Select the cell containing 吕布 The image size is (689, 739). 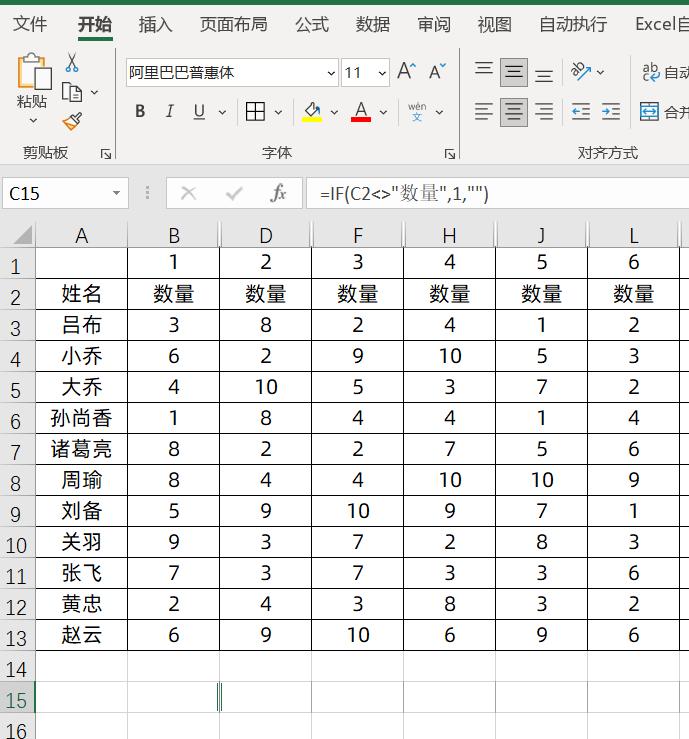[x=82, y=325]
